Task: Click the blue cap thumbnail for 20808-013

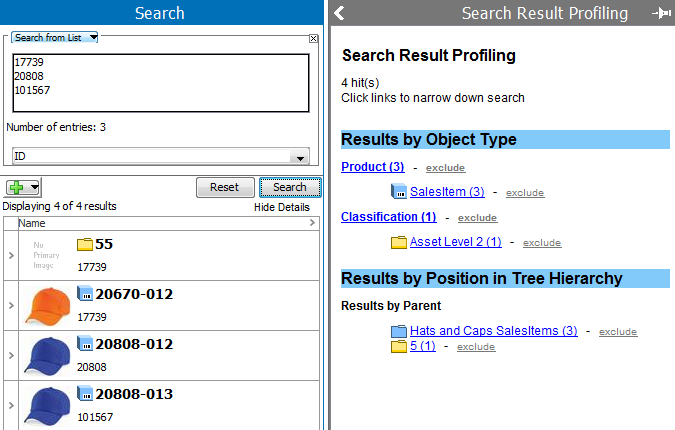Action: point(47,406)
